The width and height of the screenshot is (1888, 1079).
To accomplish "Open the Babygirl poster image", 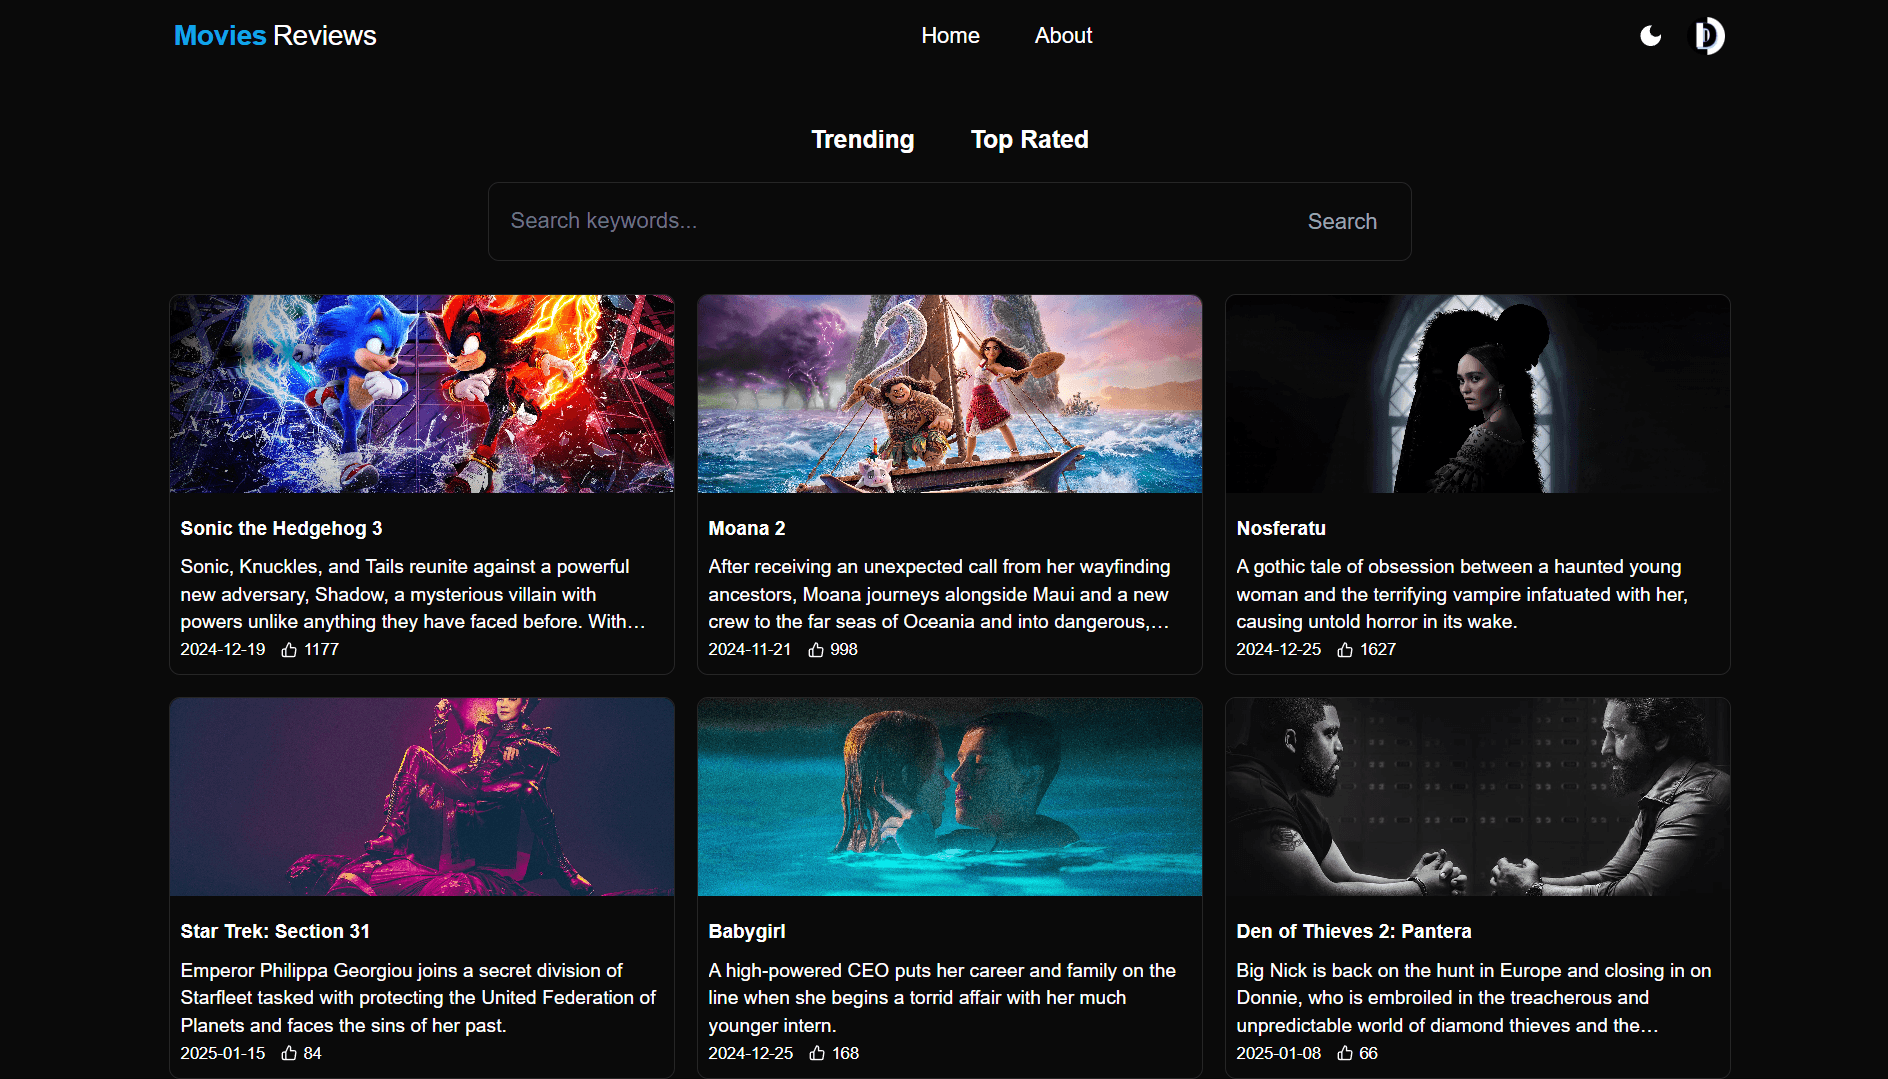I will pos(950,797).
